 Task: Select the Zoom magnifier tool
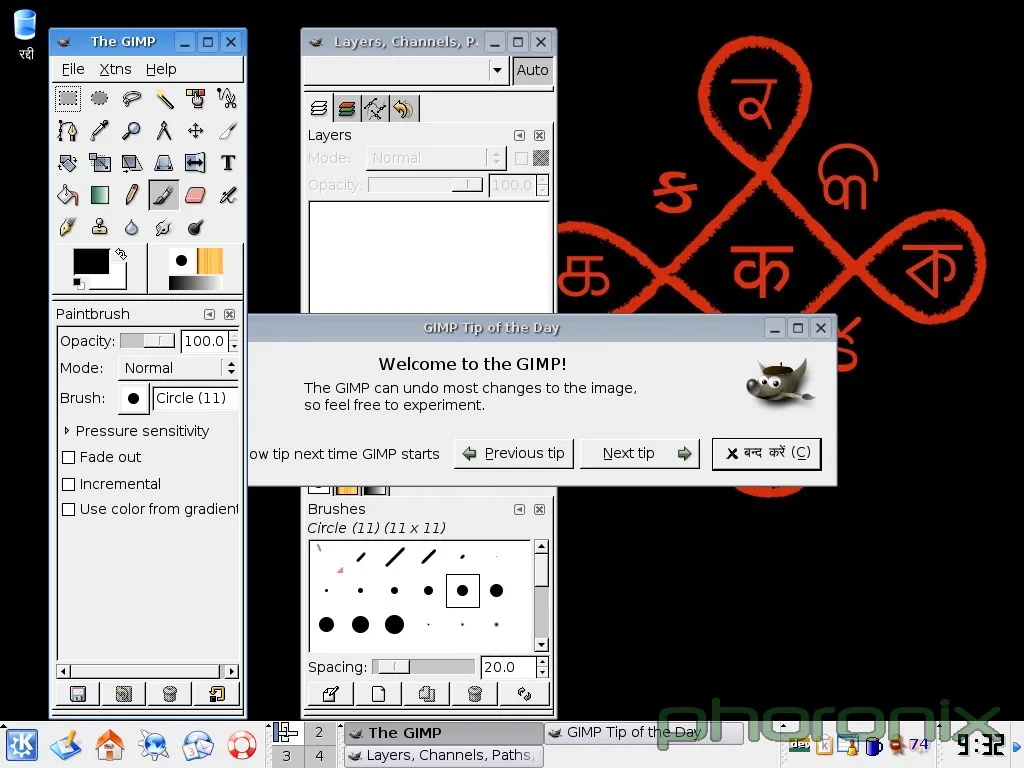[131, 131]
